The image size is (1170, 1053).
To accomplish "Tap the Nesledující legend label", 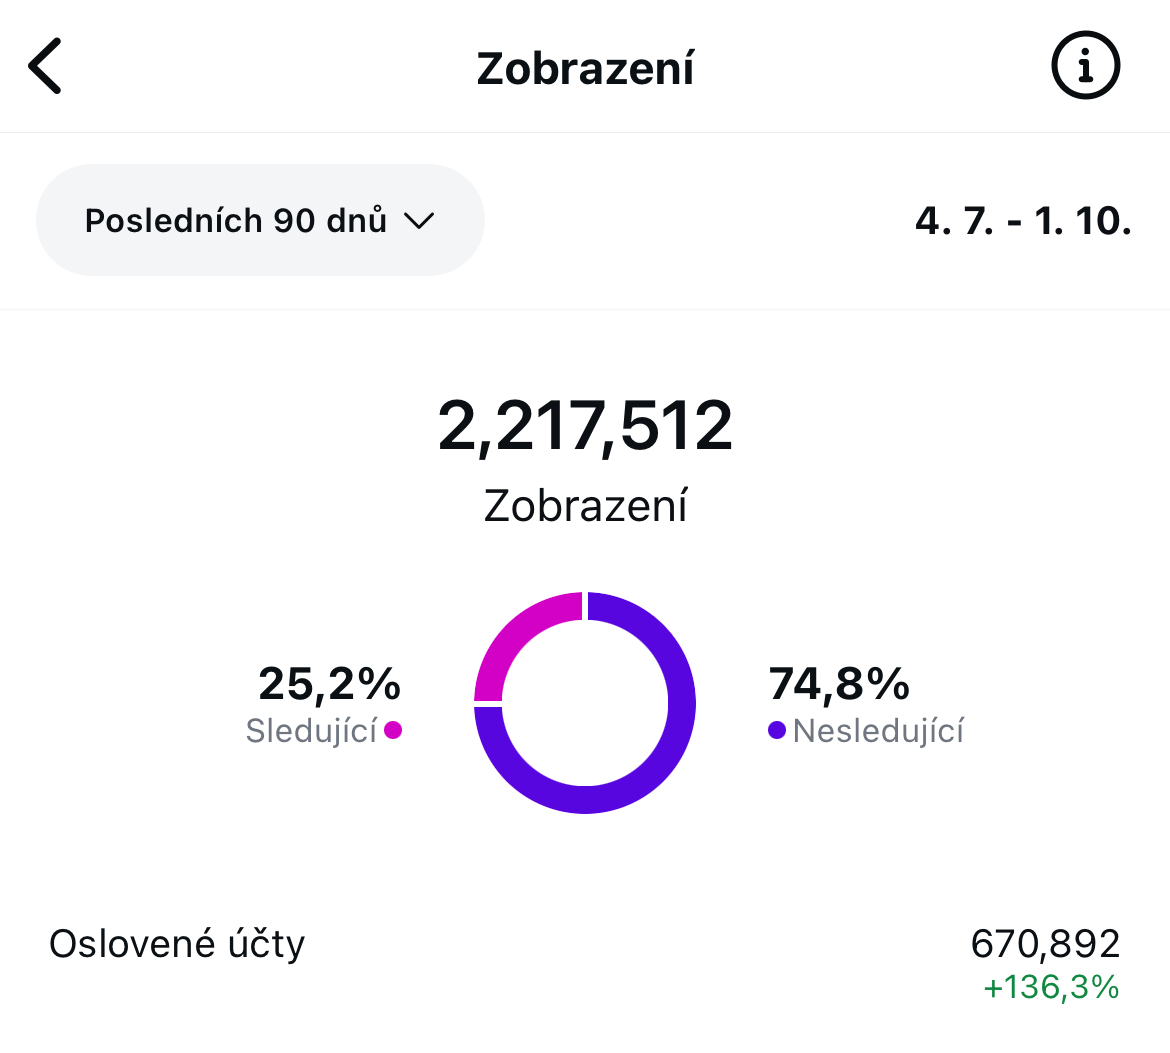I will click(878, 731).
